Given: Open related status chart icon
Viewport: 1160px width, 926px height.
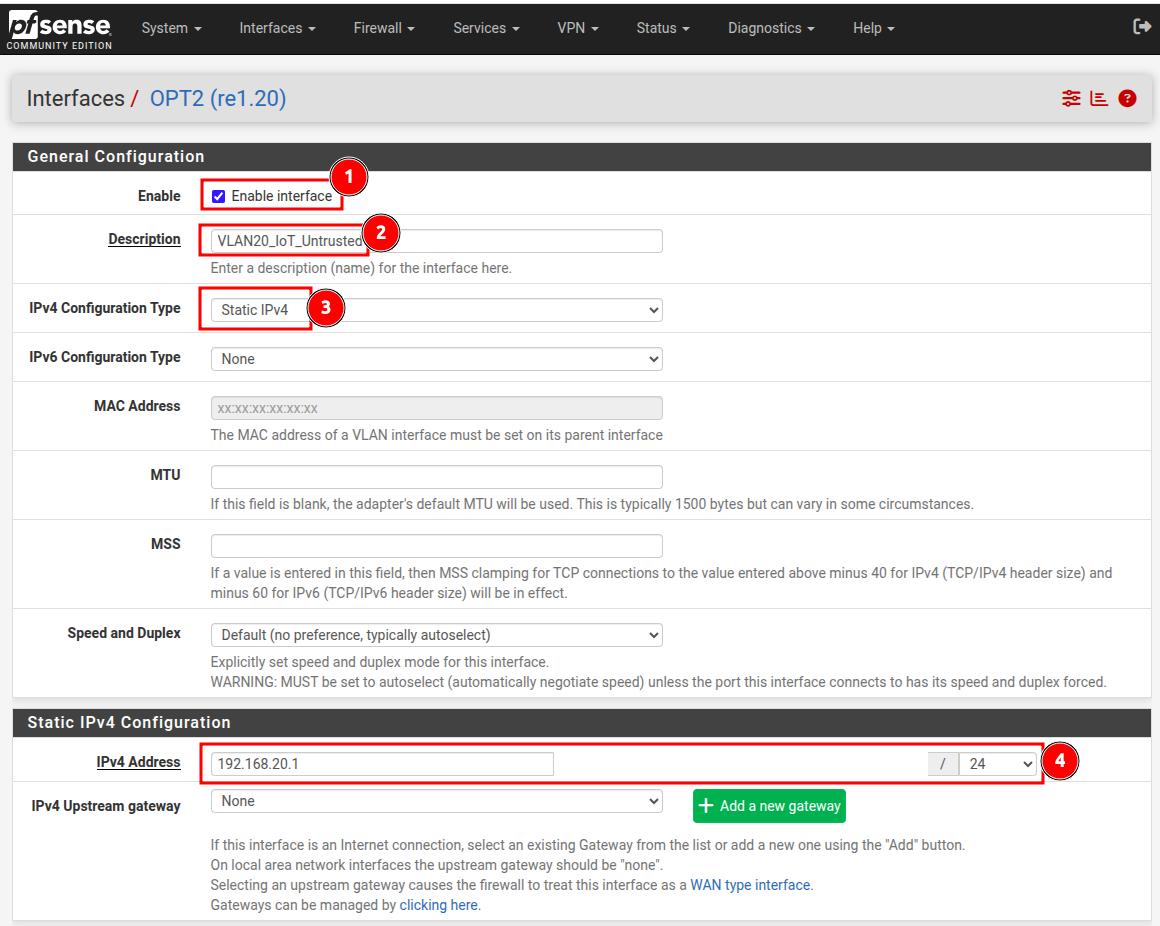Looking at the screenshot, I should (1099, 98).
